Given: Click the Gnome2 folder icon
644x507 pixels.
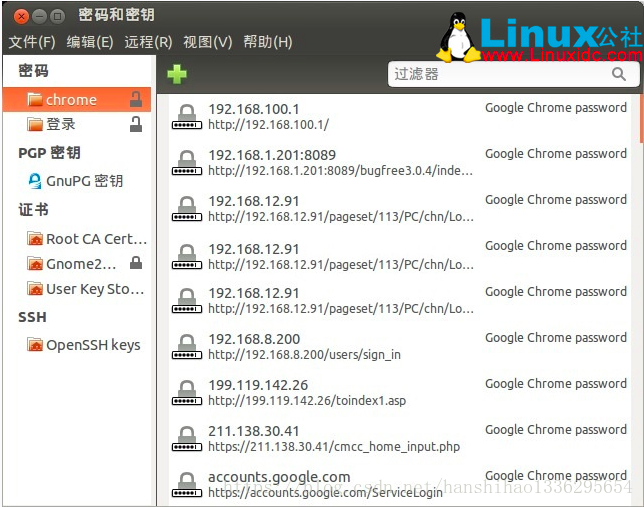Looking at the screenshot, I should tap(35, 263).
